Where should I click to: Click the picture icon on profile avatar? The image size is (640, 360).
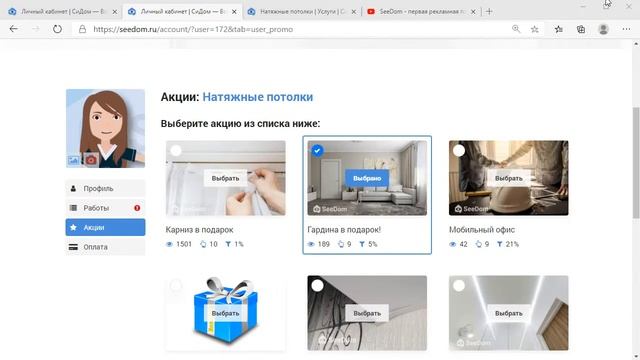tap(74, 160)
